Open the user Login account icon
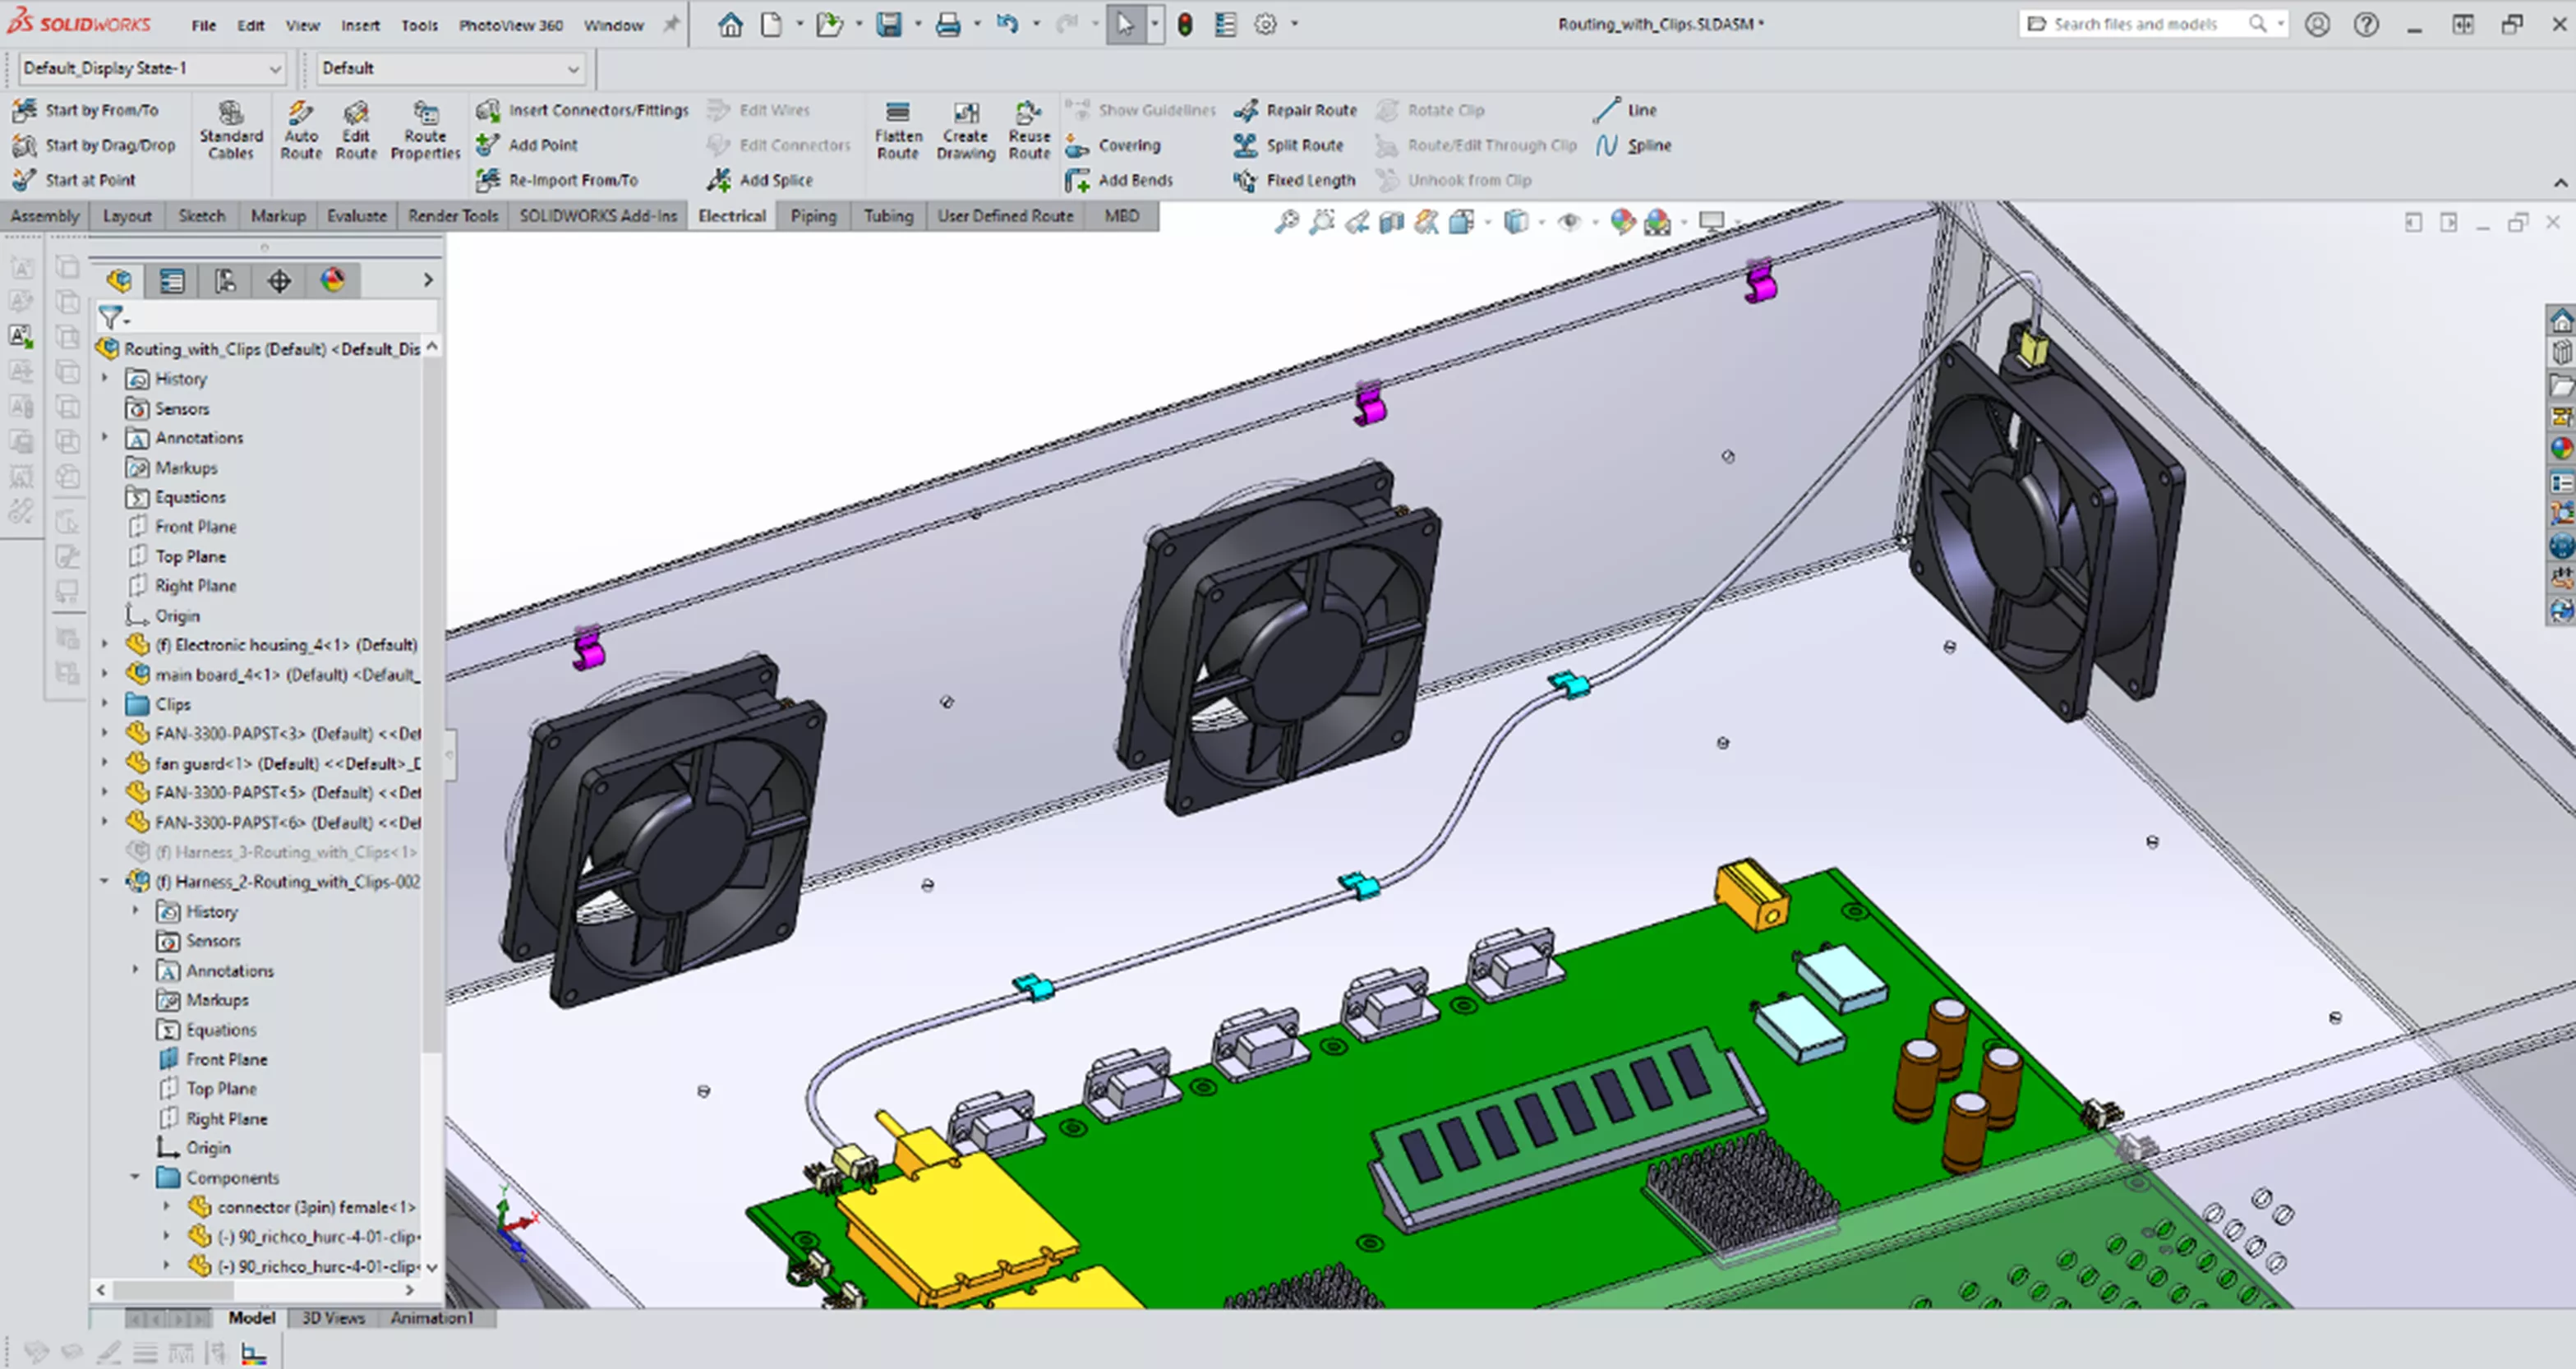Screen dimensions: 2576x1369 [2318, 24]
